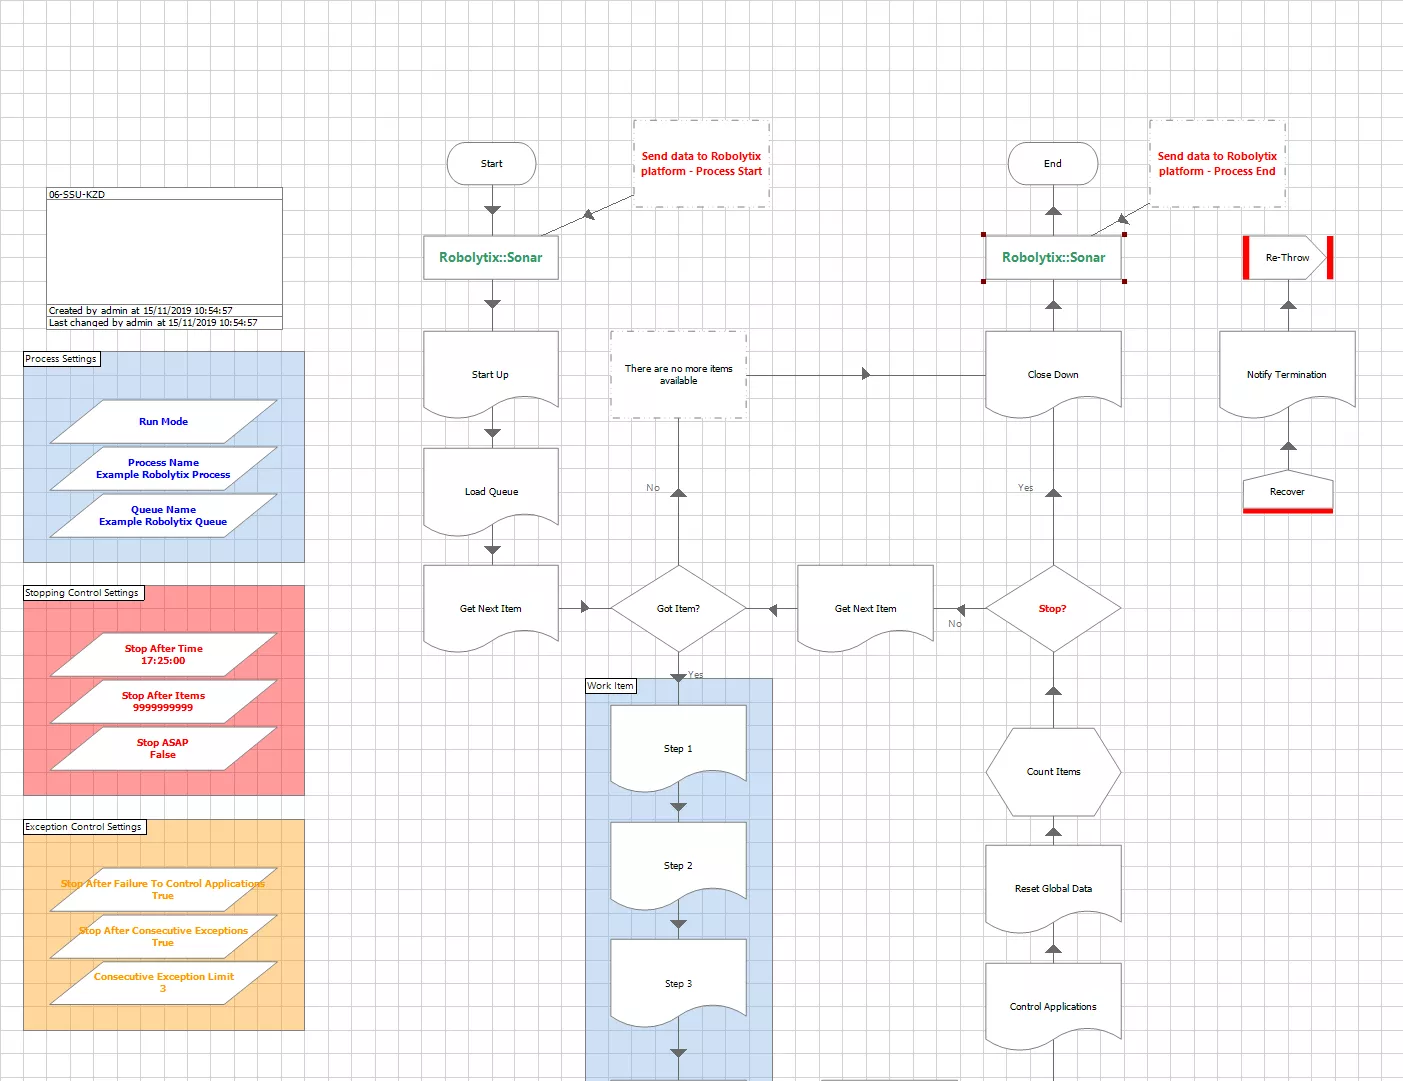The height and width of the screenshot is (1081, 1403).
Task: Select Get Next Item beside Stop? decision
Action: [x=866, y=608]
